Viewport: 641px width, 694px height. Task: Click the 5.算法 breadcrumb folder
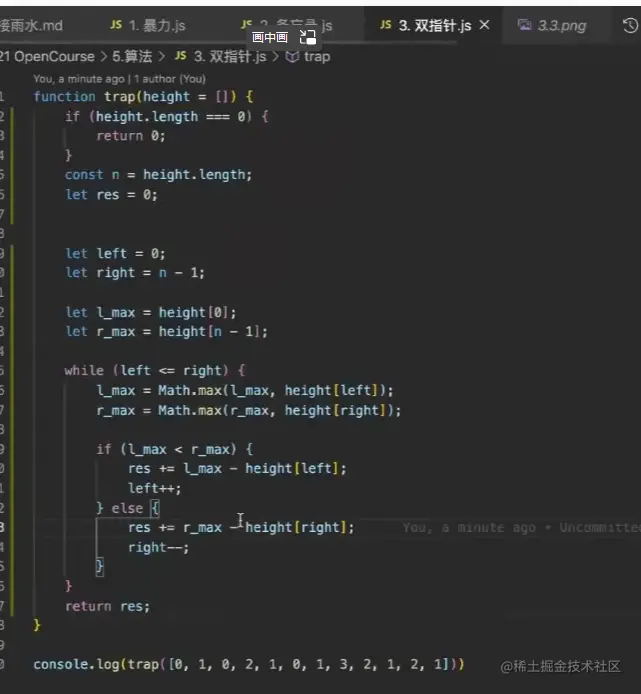132,57
